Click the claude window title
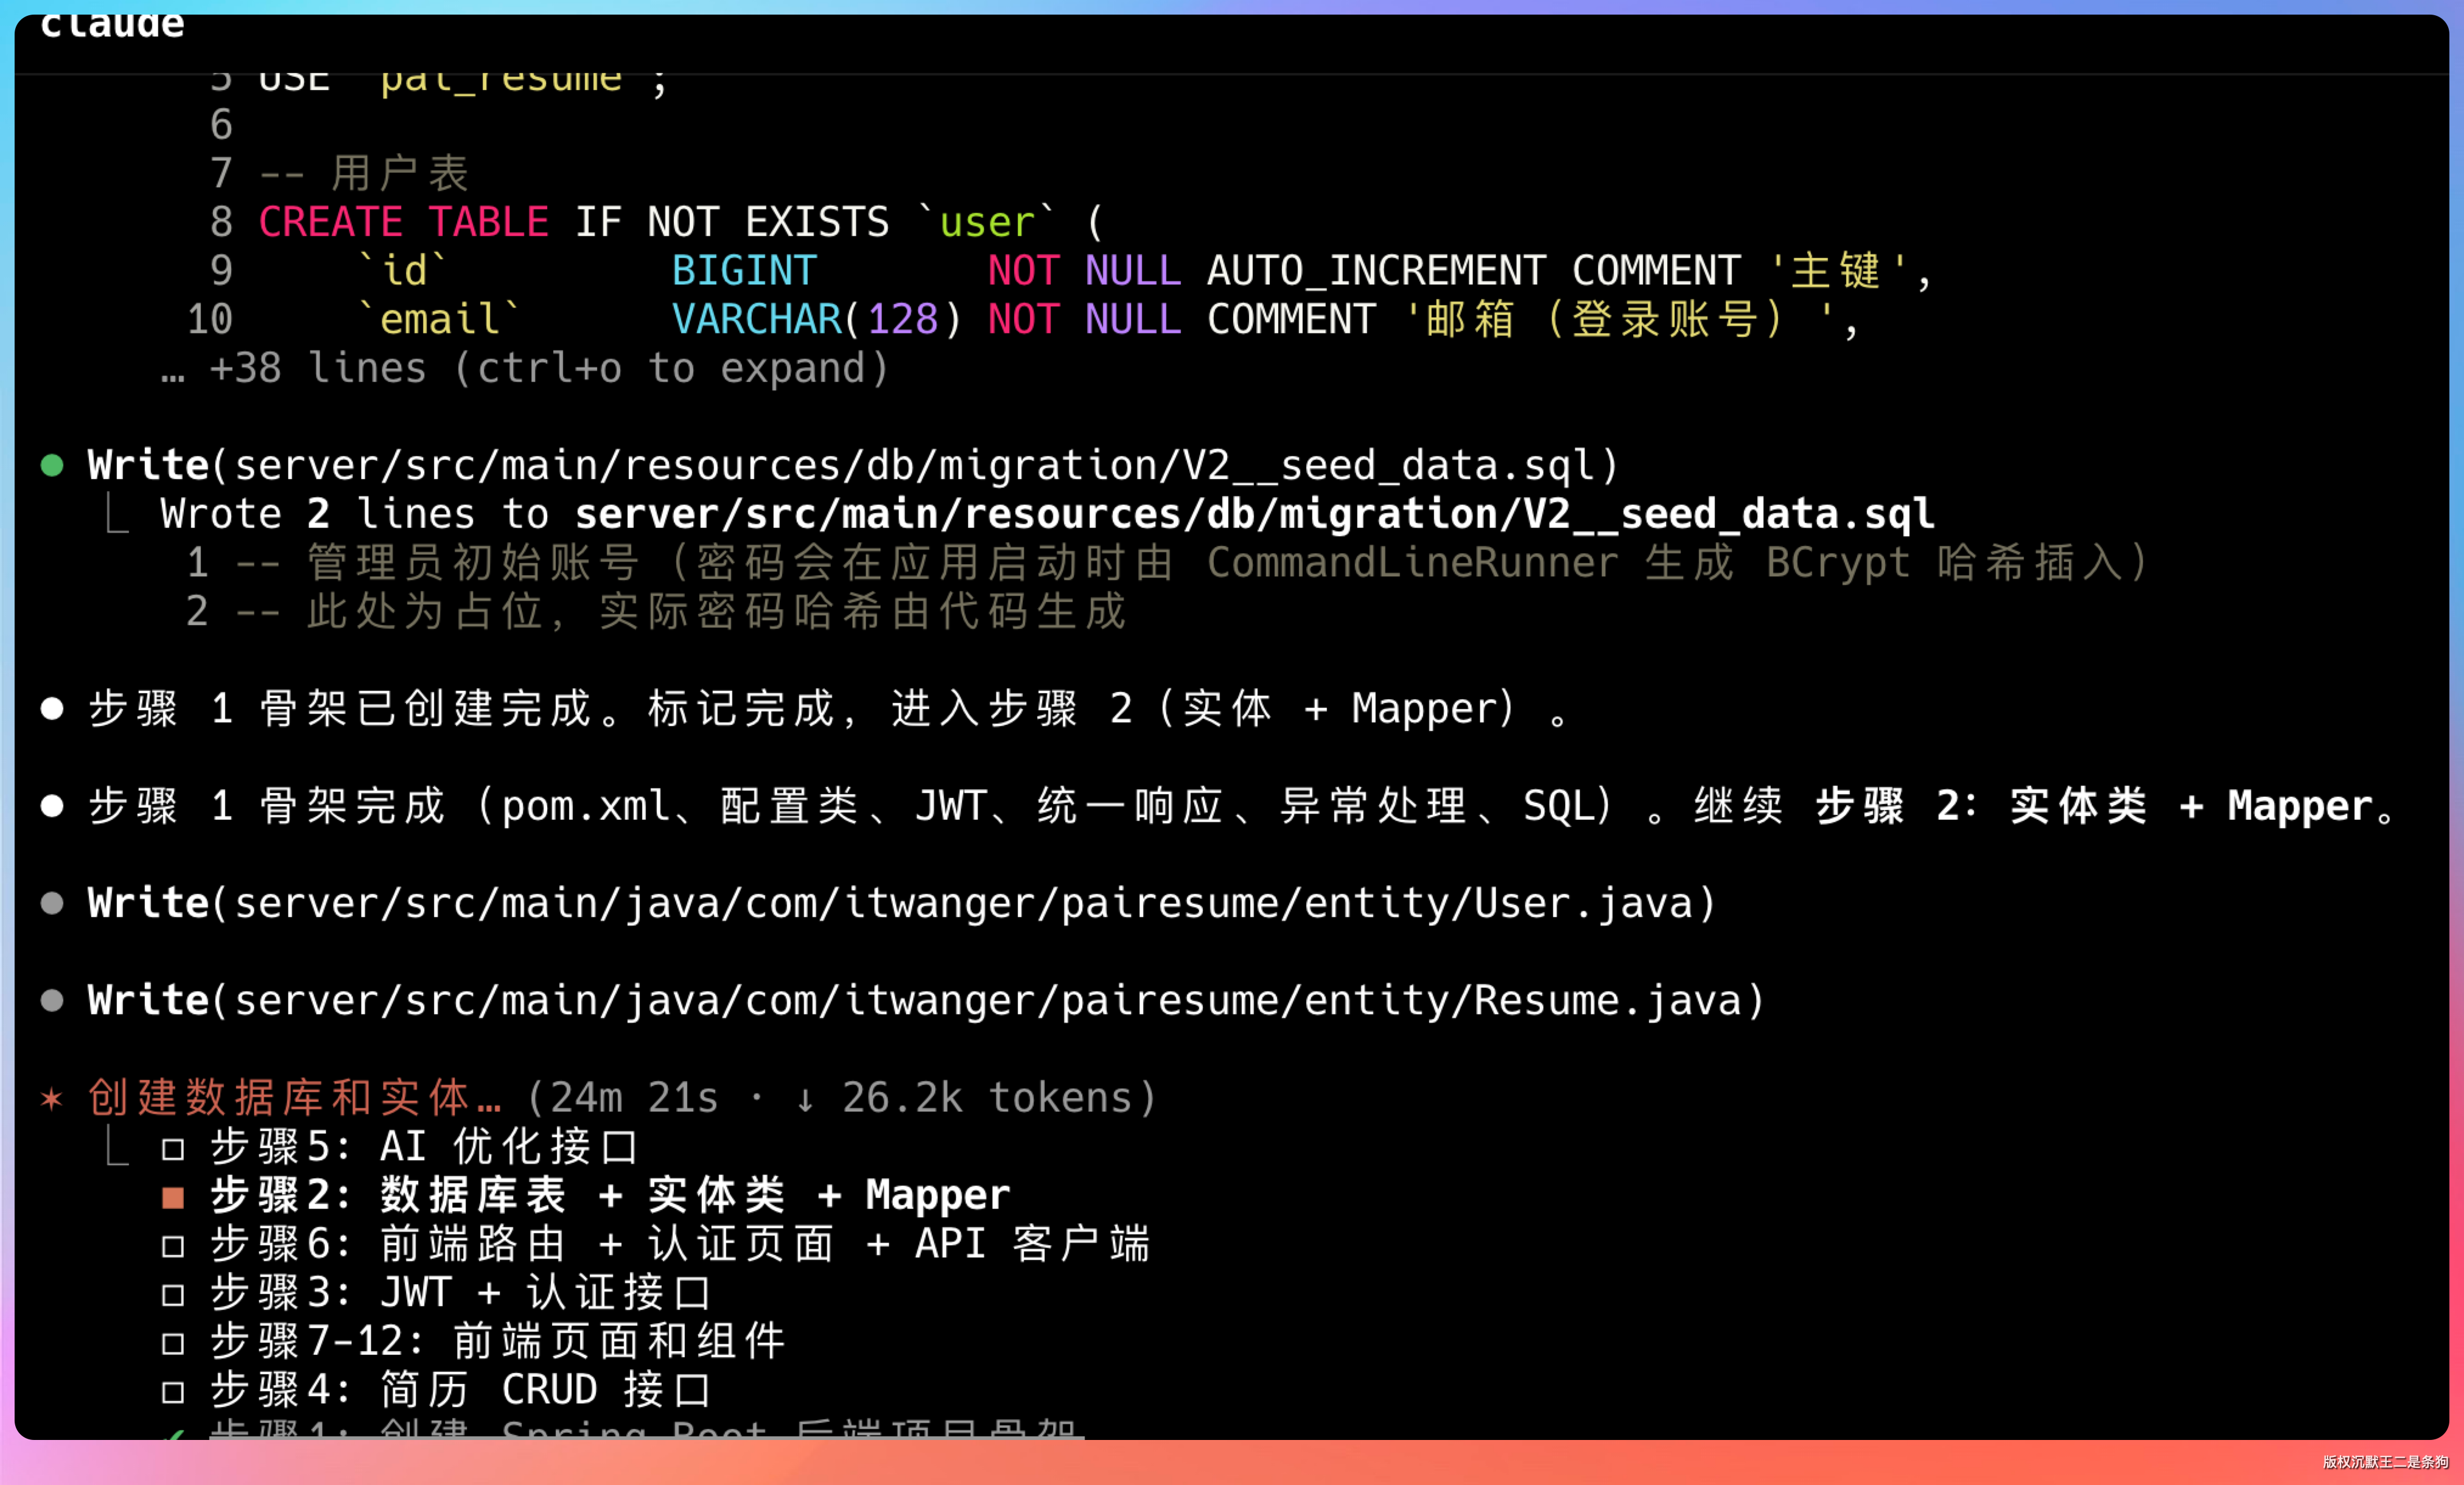This screenshot has height=1485, width=2464. click(112, 24)
